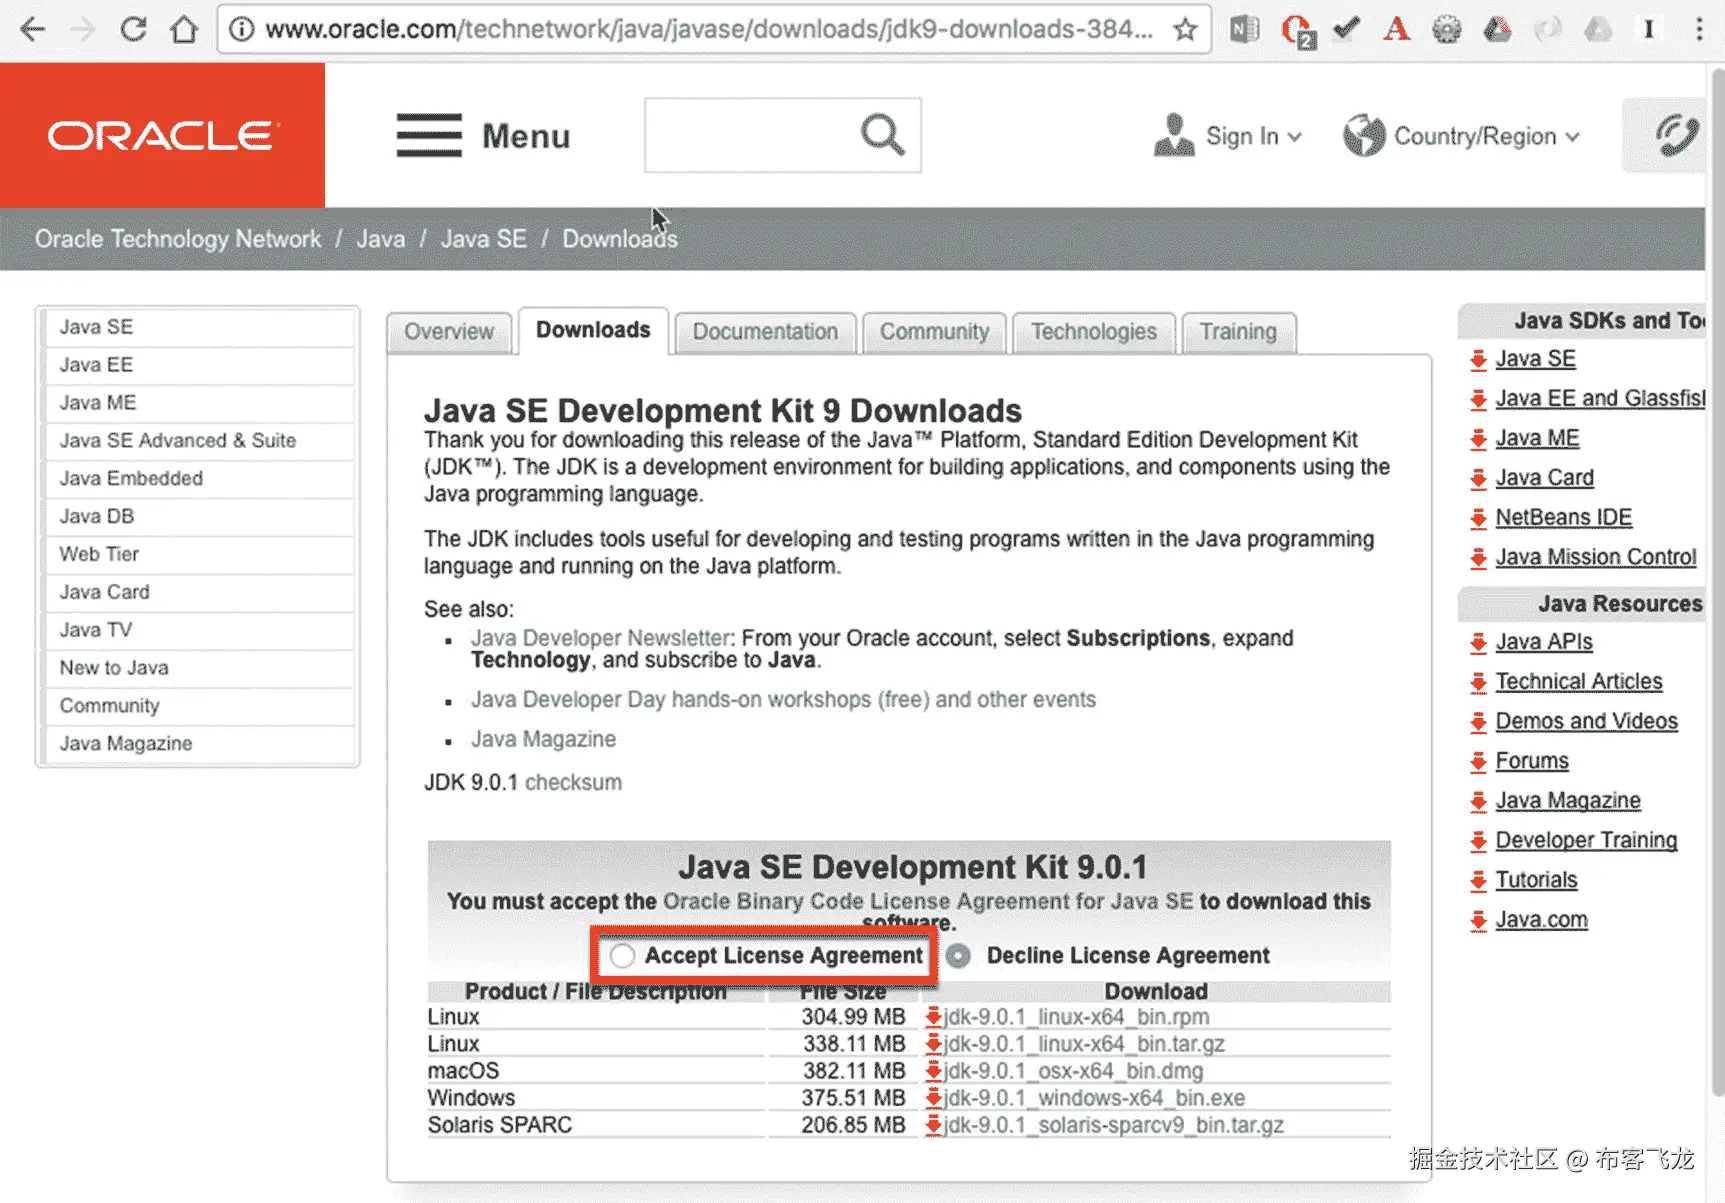Open Java Developer Day workshops link
This screenshot has height=1203, width=1725.
783,699
